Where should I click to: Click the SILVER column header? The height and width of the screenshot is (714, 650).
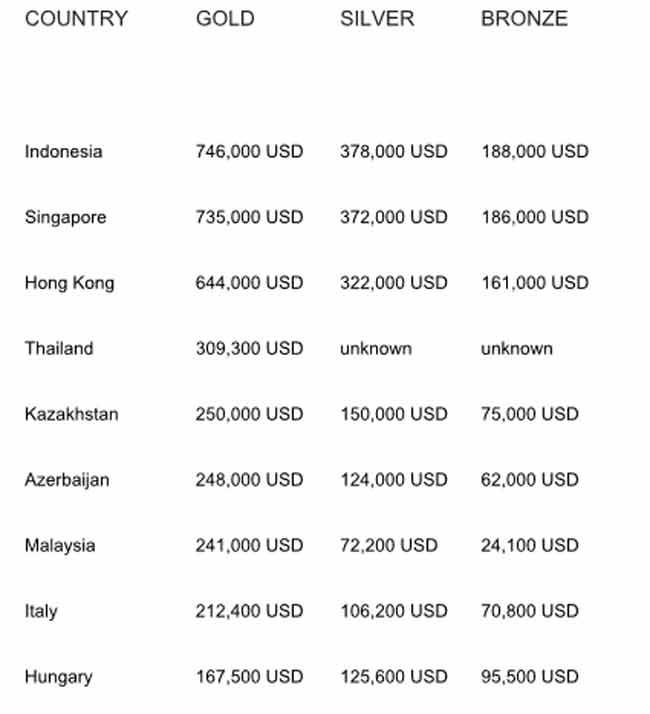[377, 19]
